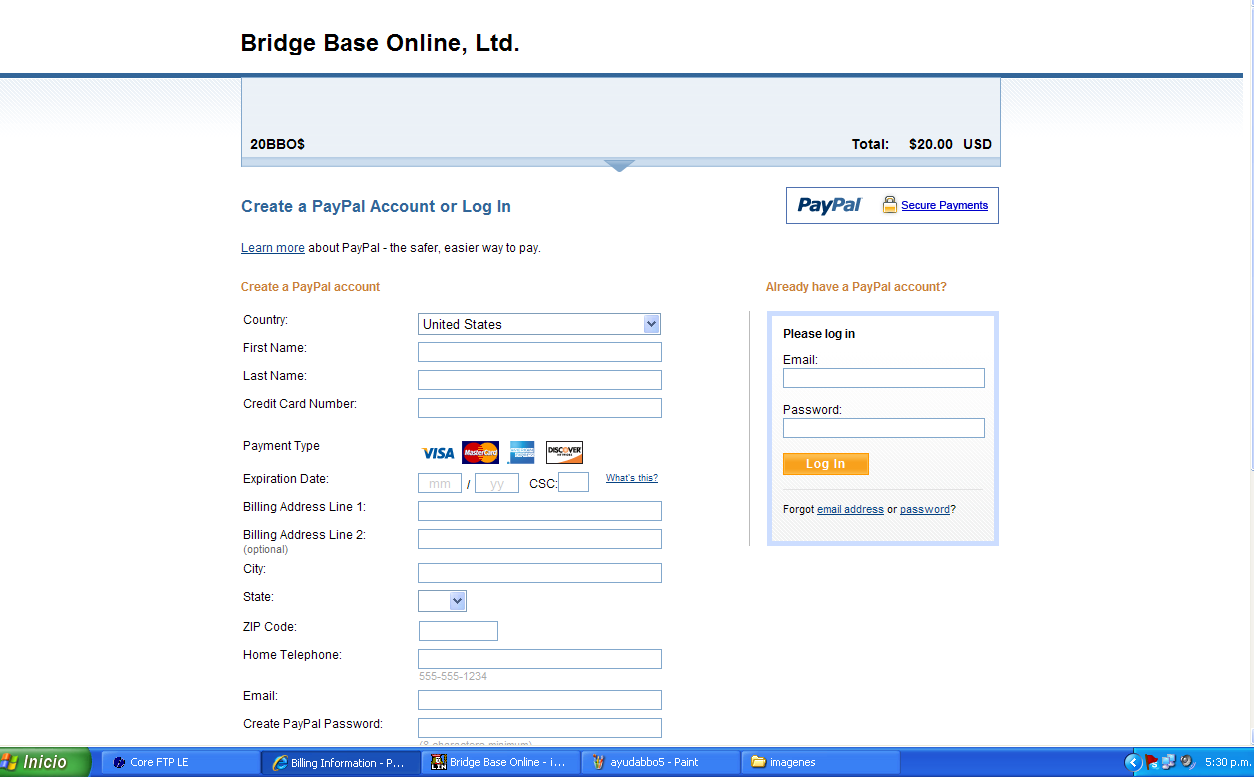Image resolution: width=1254 pixels, height=777 pixels.
Task: Click the Credit Card Number field
Action: pyautogui.click(x=539, y=408)
